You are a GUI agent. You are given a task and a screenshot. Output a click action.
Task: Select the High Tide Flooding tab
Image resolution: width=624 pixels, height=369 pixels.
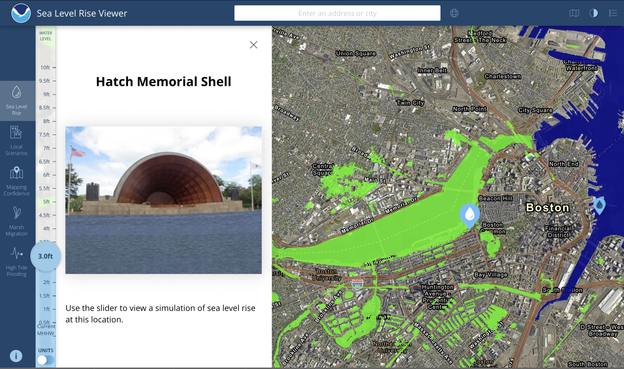point(17,262)
